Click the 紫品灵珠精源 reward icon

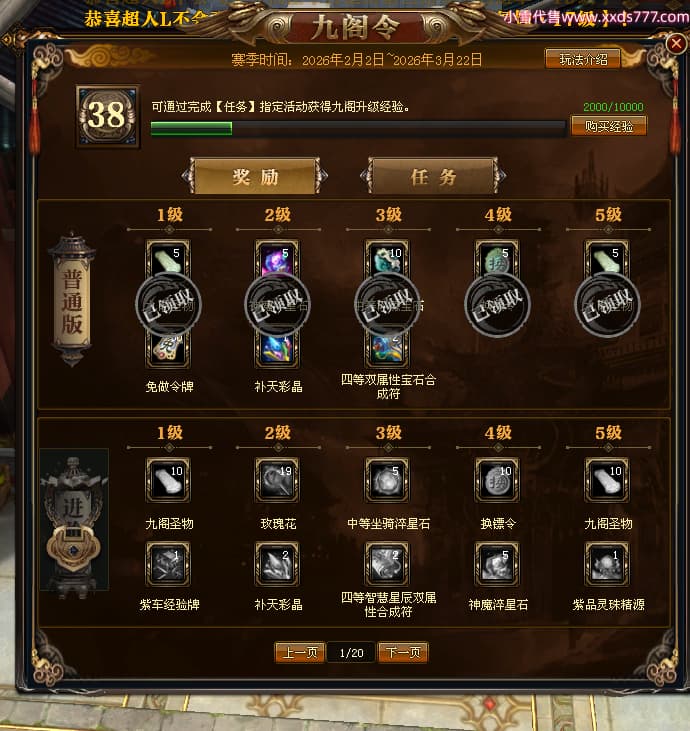pos(607,564)
